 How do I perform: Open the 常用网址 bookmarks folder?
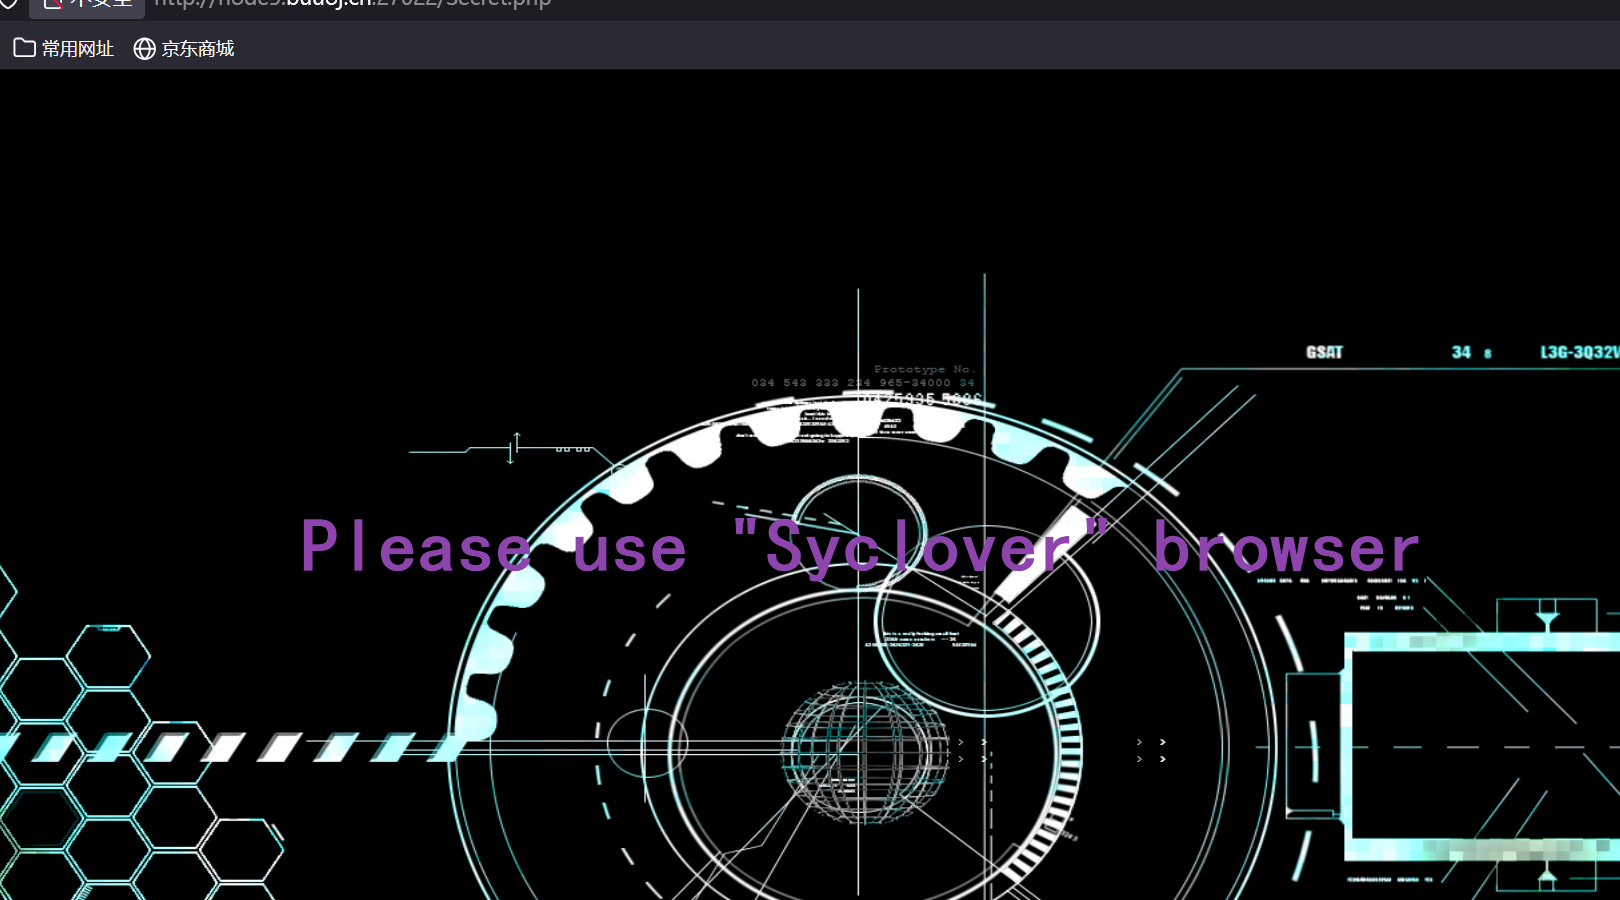pyautogui.click(x=64, y=48)
